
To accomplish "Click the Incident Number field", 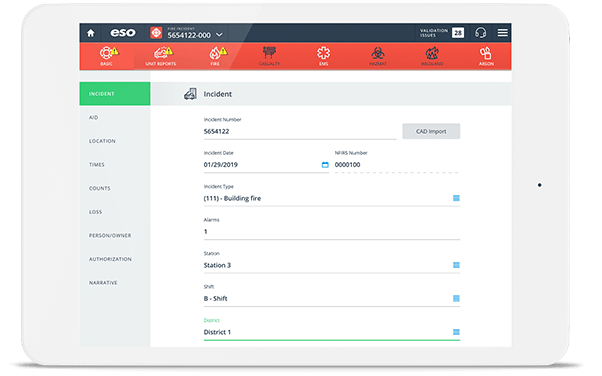I will point(300,131).
